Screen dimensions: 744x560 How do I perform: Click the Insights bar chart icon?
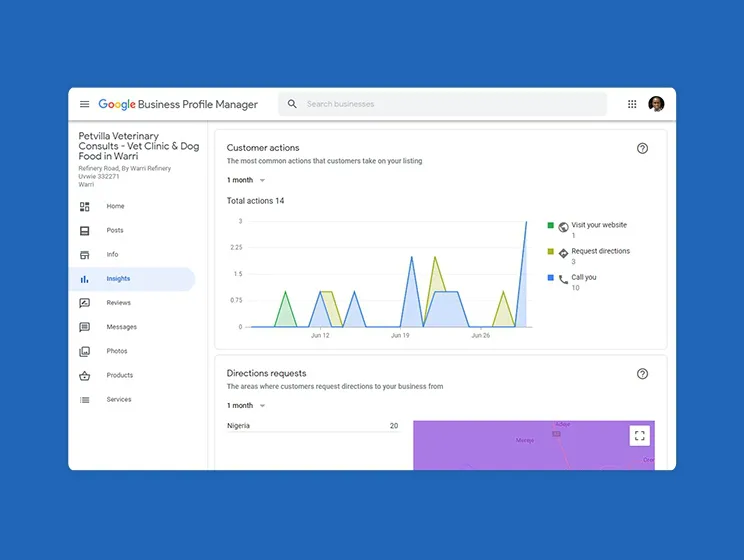point(84,279)
